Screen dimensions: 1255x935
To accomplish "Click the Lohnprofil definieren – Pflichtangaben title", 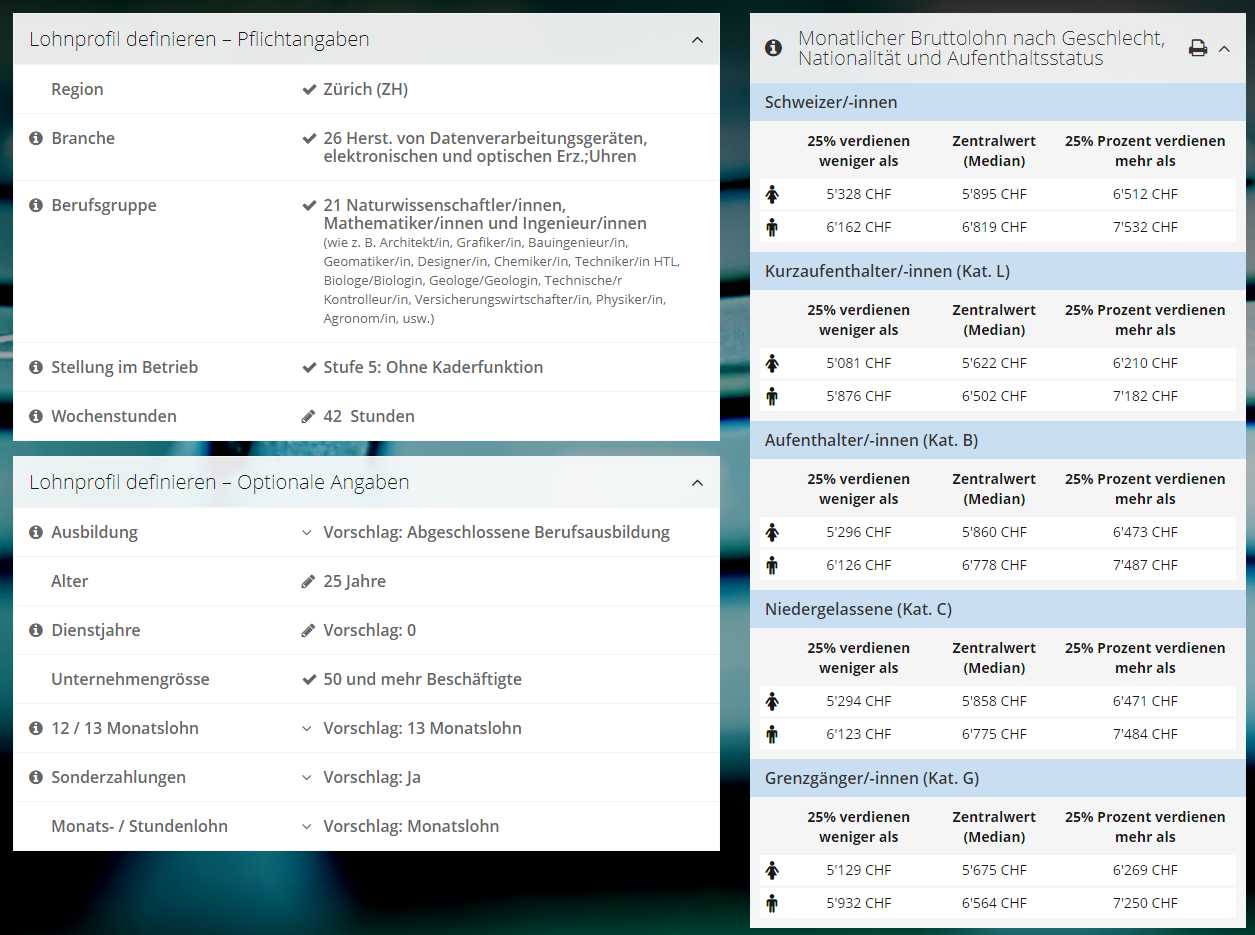I will tap(199, 40).
